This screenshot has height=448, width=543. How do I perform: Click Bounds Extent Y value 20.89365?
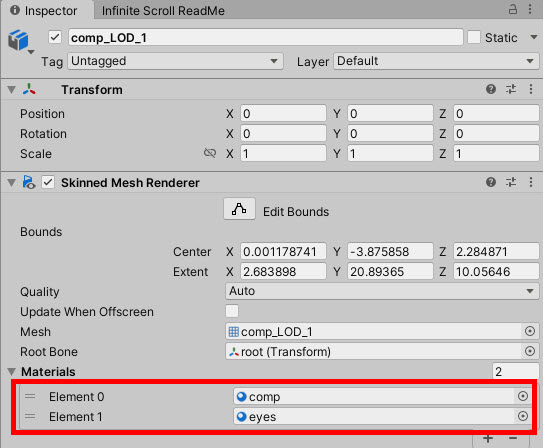click(x=390, y=271)
